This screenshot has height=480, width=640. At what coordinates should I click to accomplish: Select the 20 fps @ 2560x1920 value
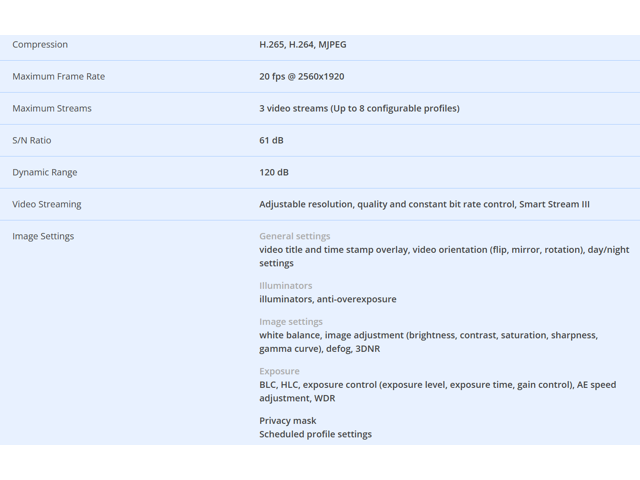point(301,77)
